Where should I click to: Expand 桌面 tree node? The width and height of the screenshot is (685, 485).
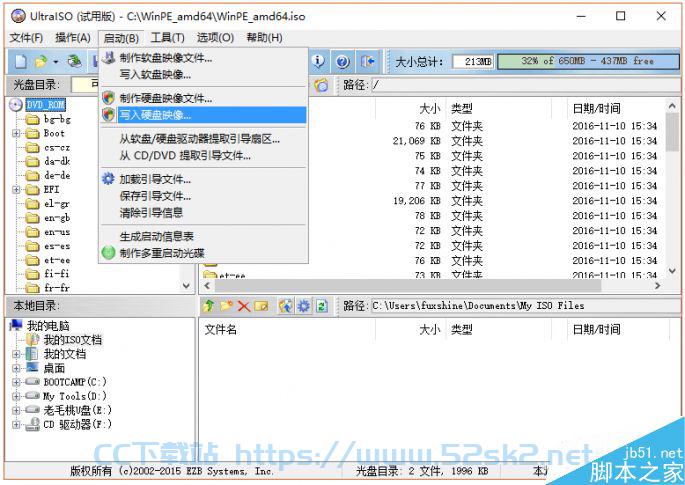(16, 368)
